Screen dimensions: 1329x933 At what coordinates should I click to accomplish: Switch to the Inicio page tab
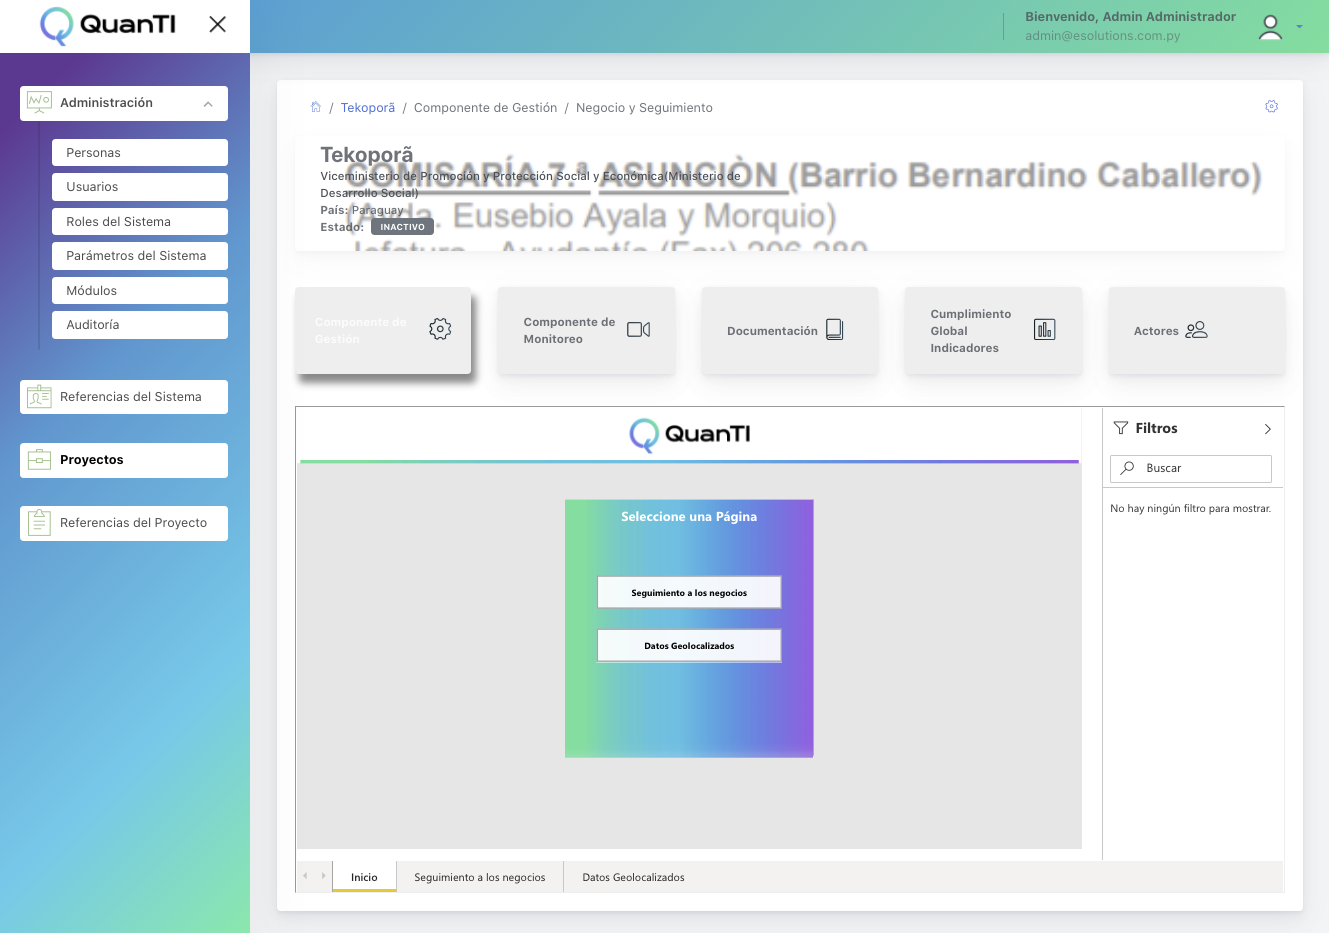point(364,877)
